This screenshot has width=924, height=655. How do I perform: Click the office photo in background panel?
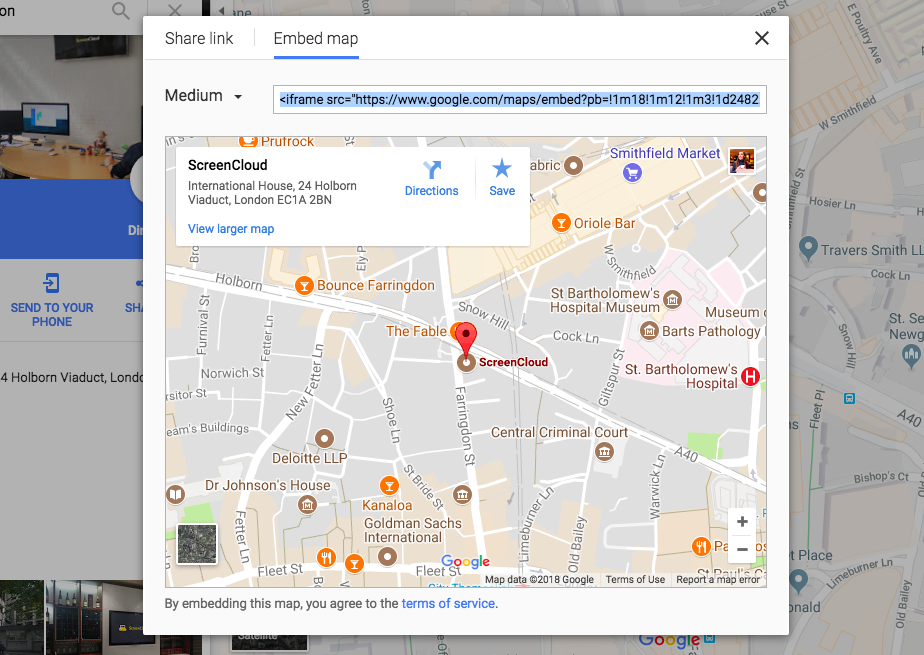(71, 107)
